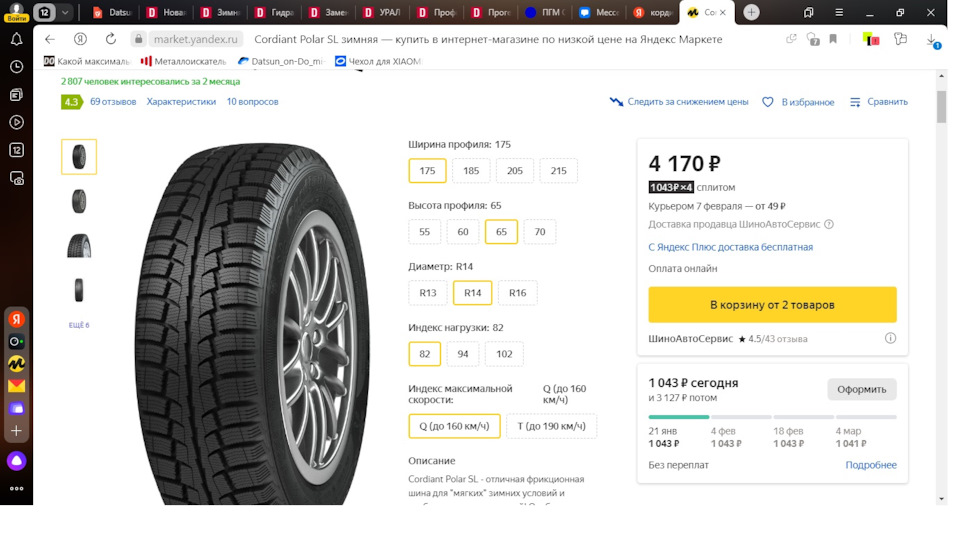This screenshot has height=533, width=960.
Task: Open the Характеристики section link
Action: (181, 102)
